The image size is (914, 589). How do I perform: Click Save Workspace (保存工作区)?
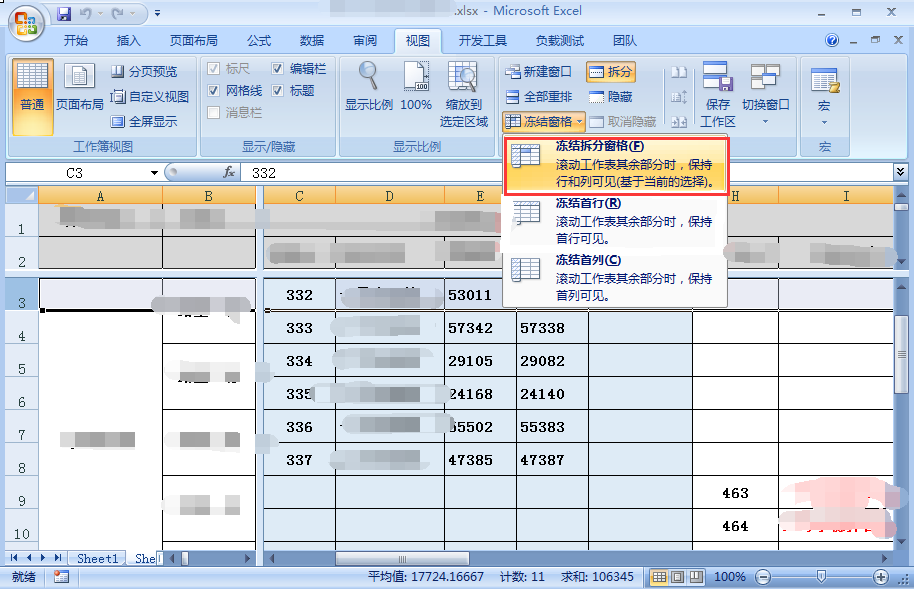coord(718,94)
